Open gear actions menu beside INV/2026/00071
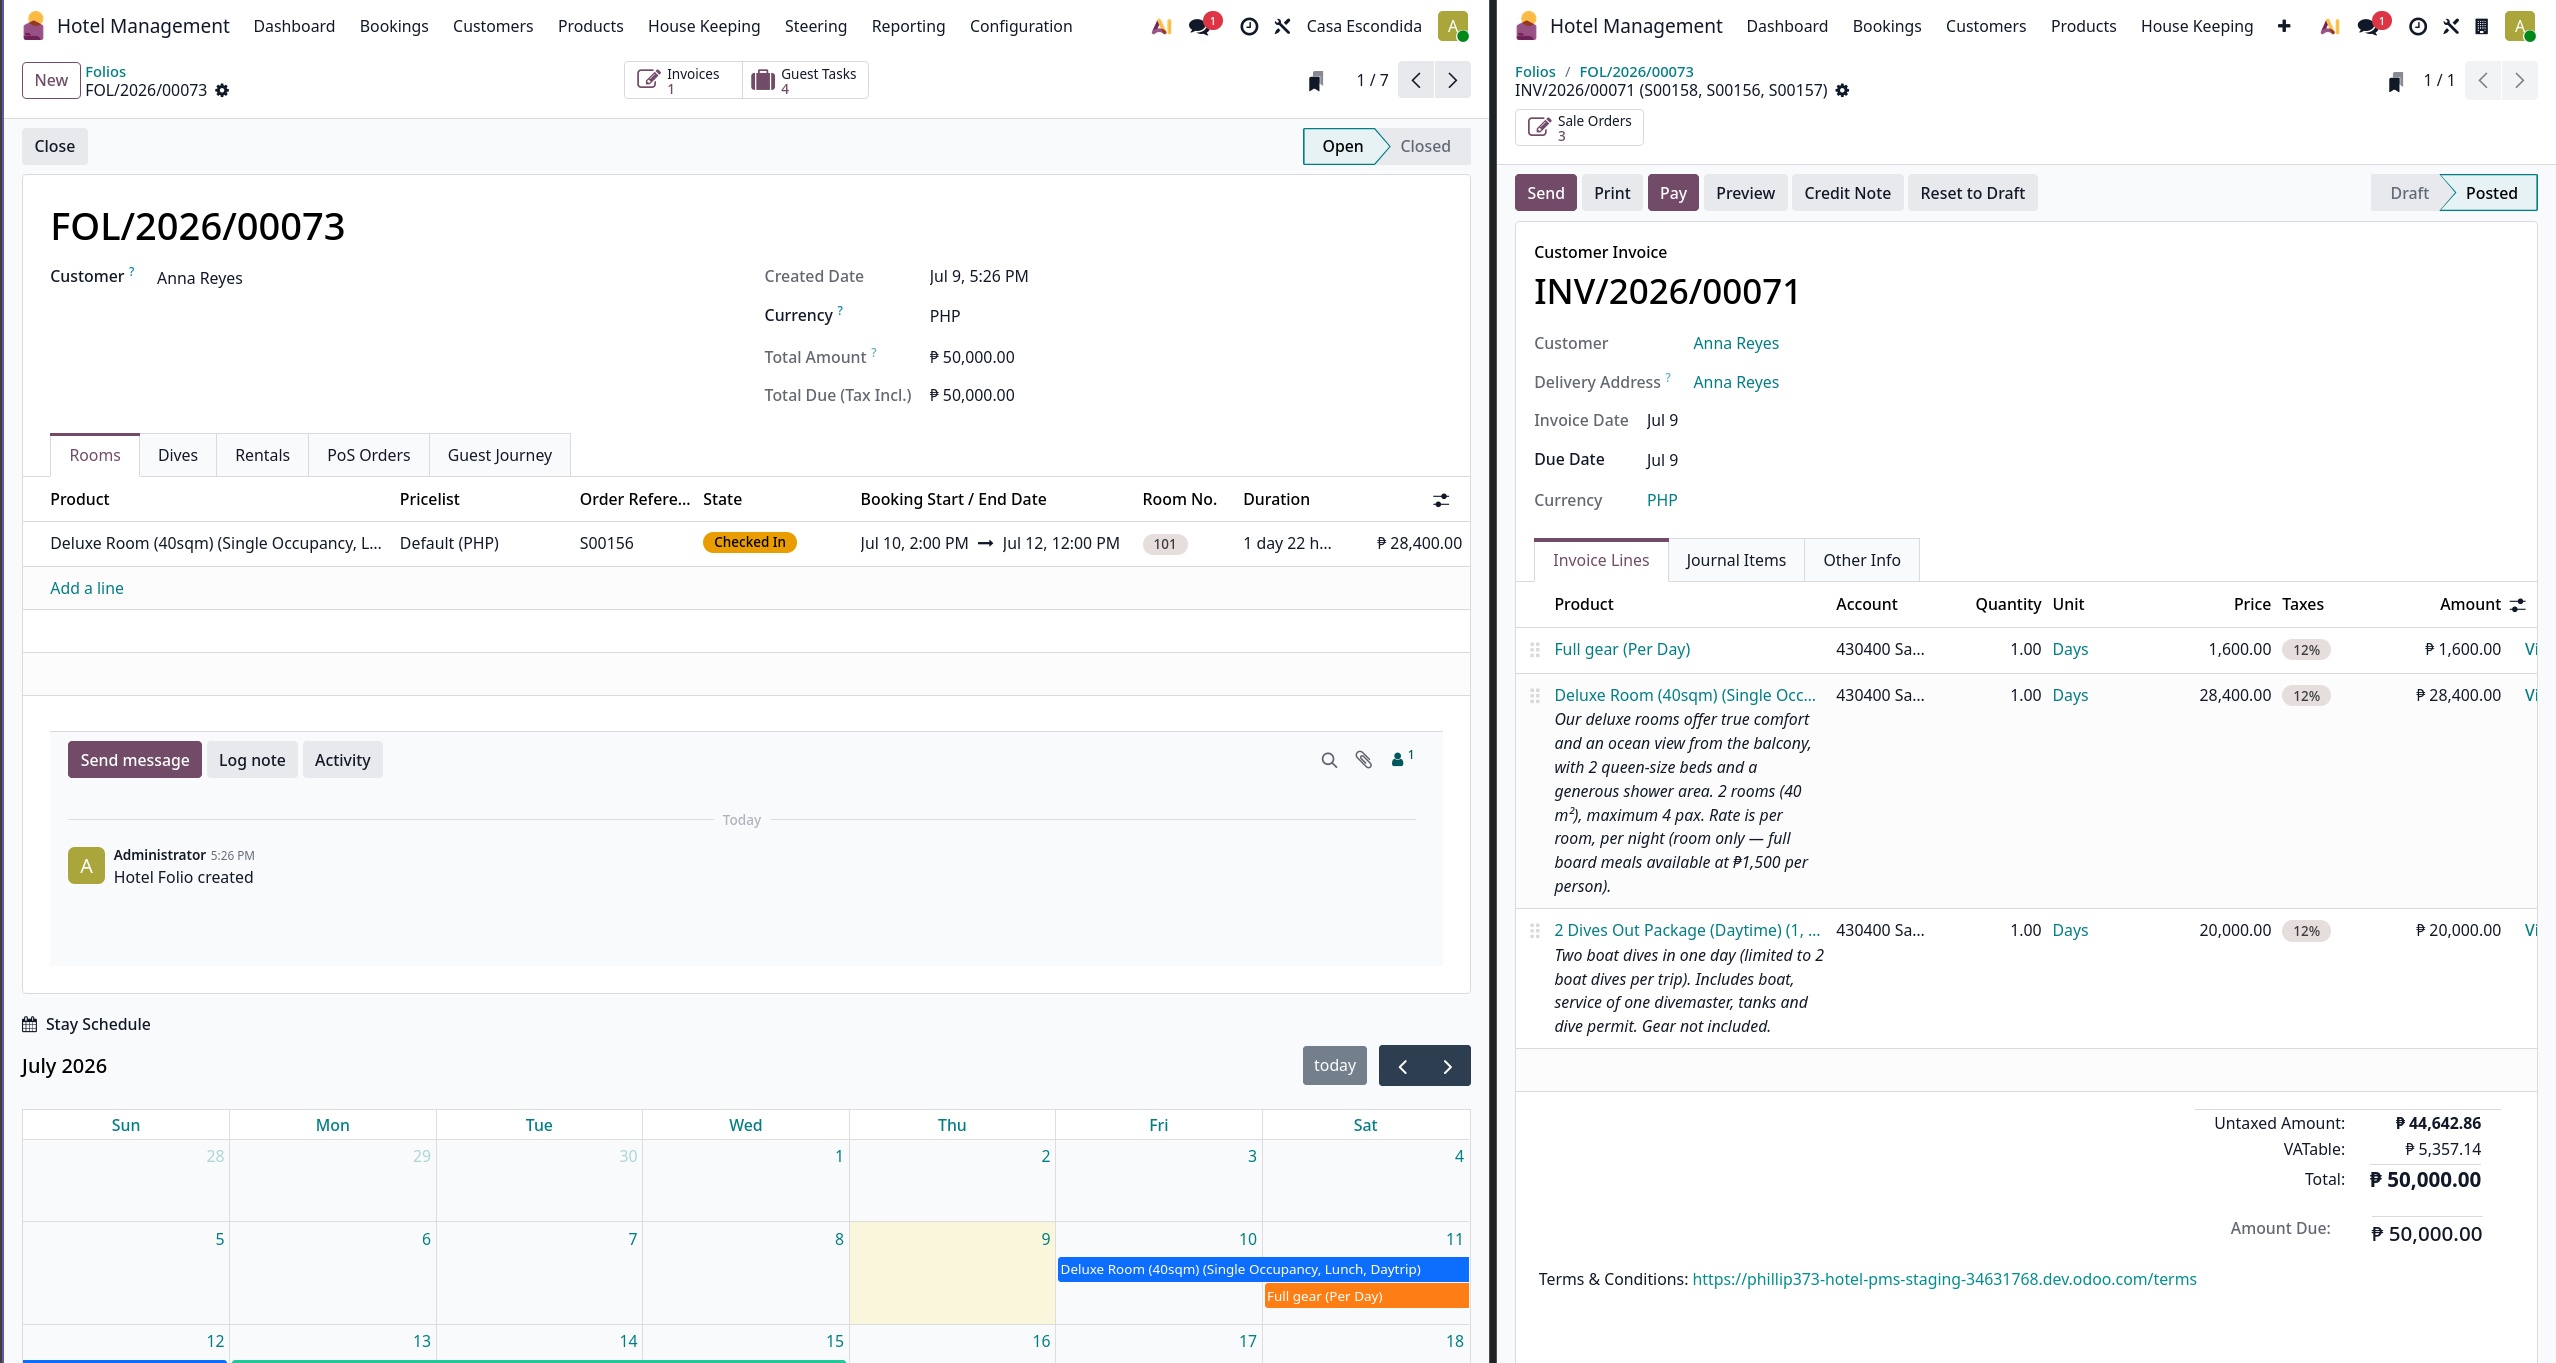Image resolution: width=2556 pixels, height=1363 pixels. 1842,90
